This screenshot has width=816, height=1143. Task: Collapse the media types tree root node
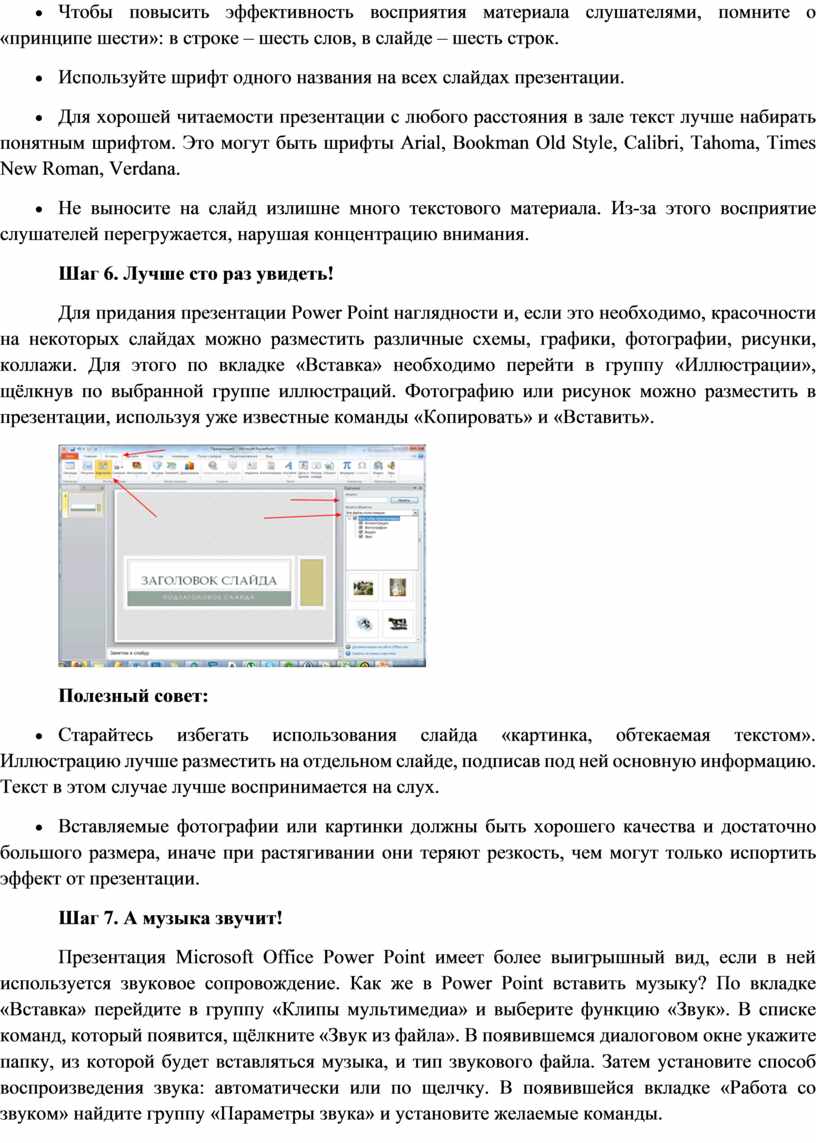351,518
